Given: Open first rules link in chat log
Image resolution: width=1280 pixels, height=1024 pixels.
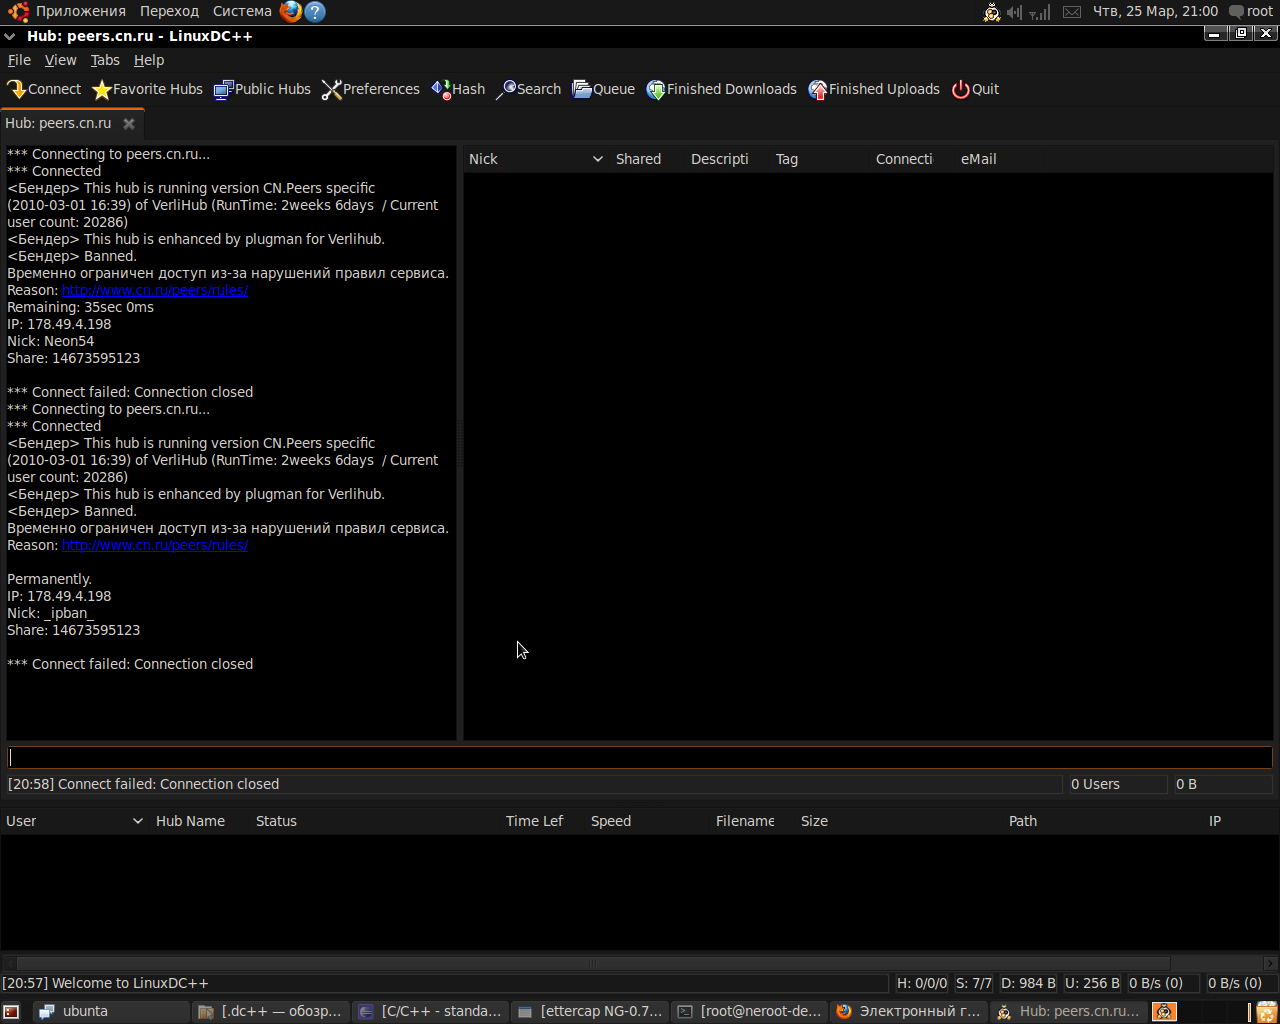Looking at the screenshot, I should 155,290.
